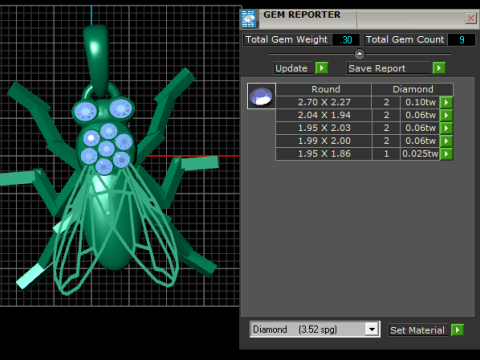The width and height of the screenshot is (480, 360).
Task: Click the Save Report button label
Action: pyautogui.click(x=388, y=68)
